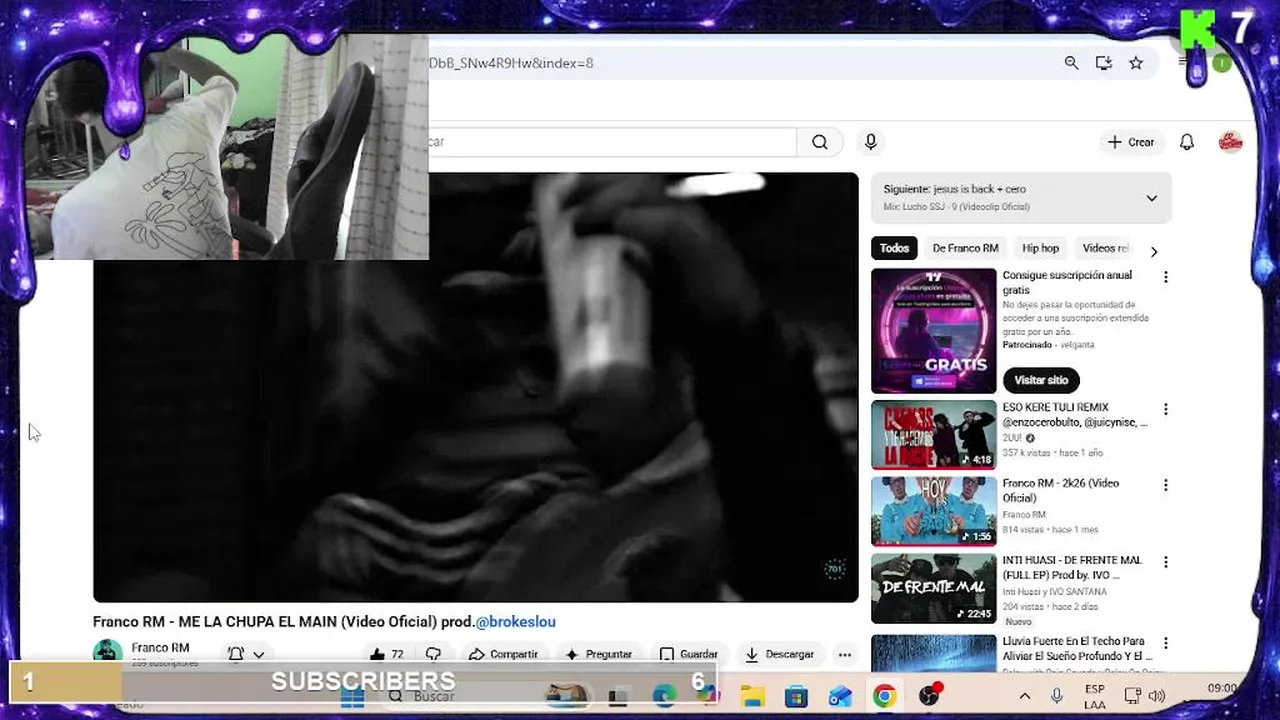Click the Descargar download button
This screenshot has height=720, width=1280.
pos(779,654)
